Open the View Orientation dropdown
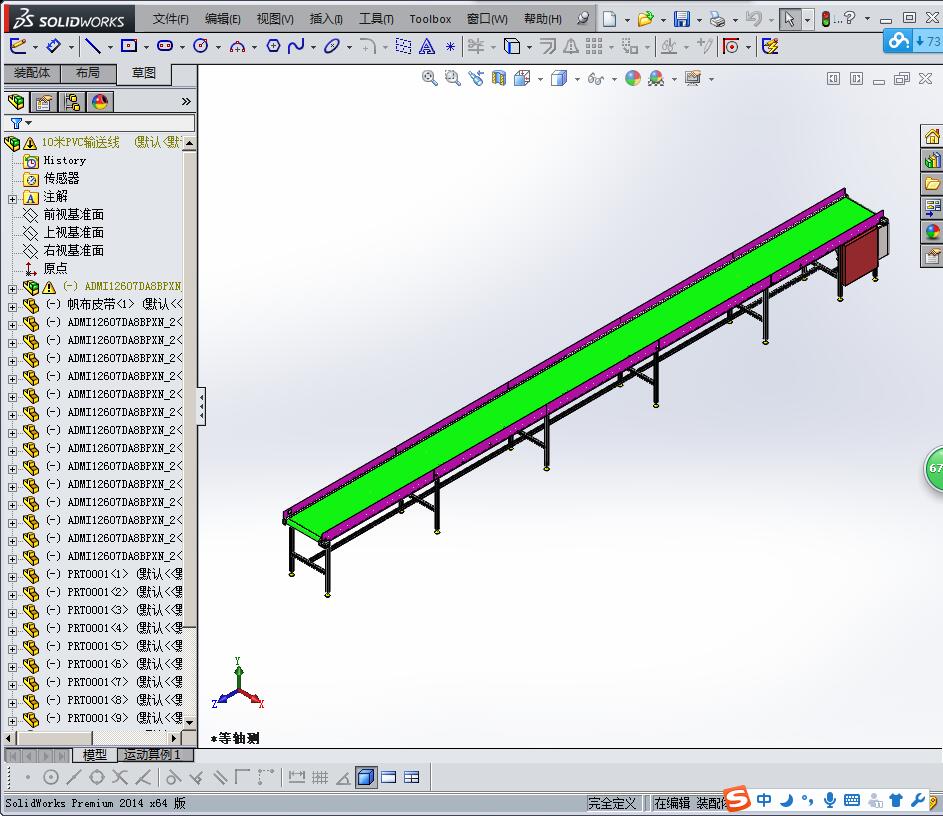The image size is (943, 816). [x=539, y=78]
